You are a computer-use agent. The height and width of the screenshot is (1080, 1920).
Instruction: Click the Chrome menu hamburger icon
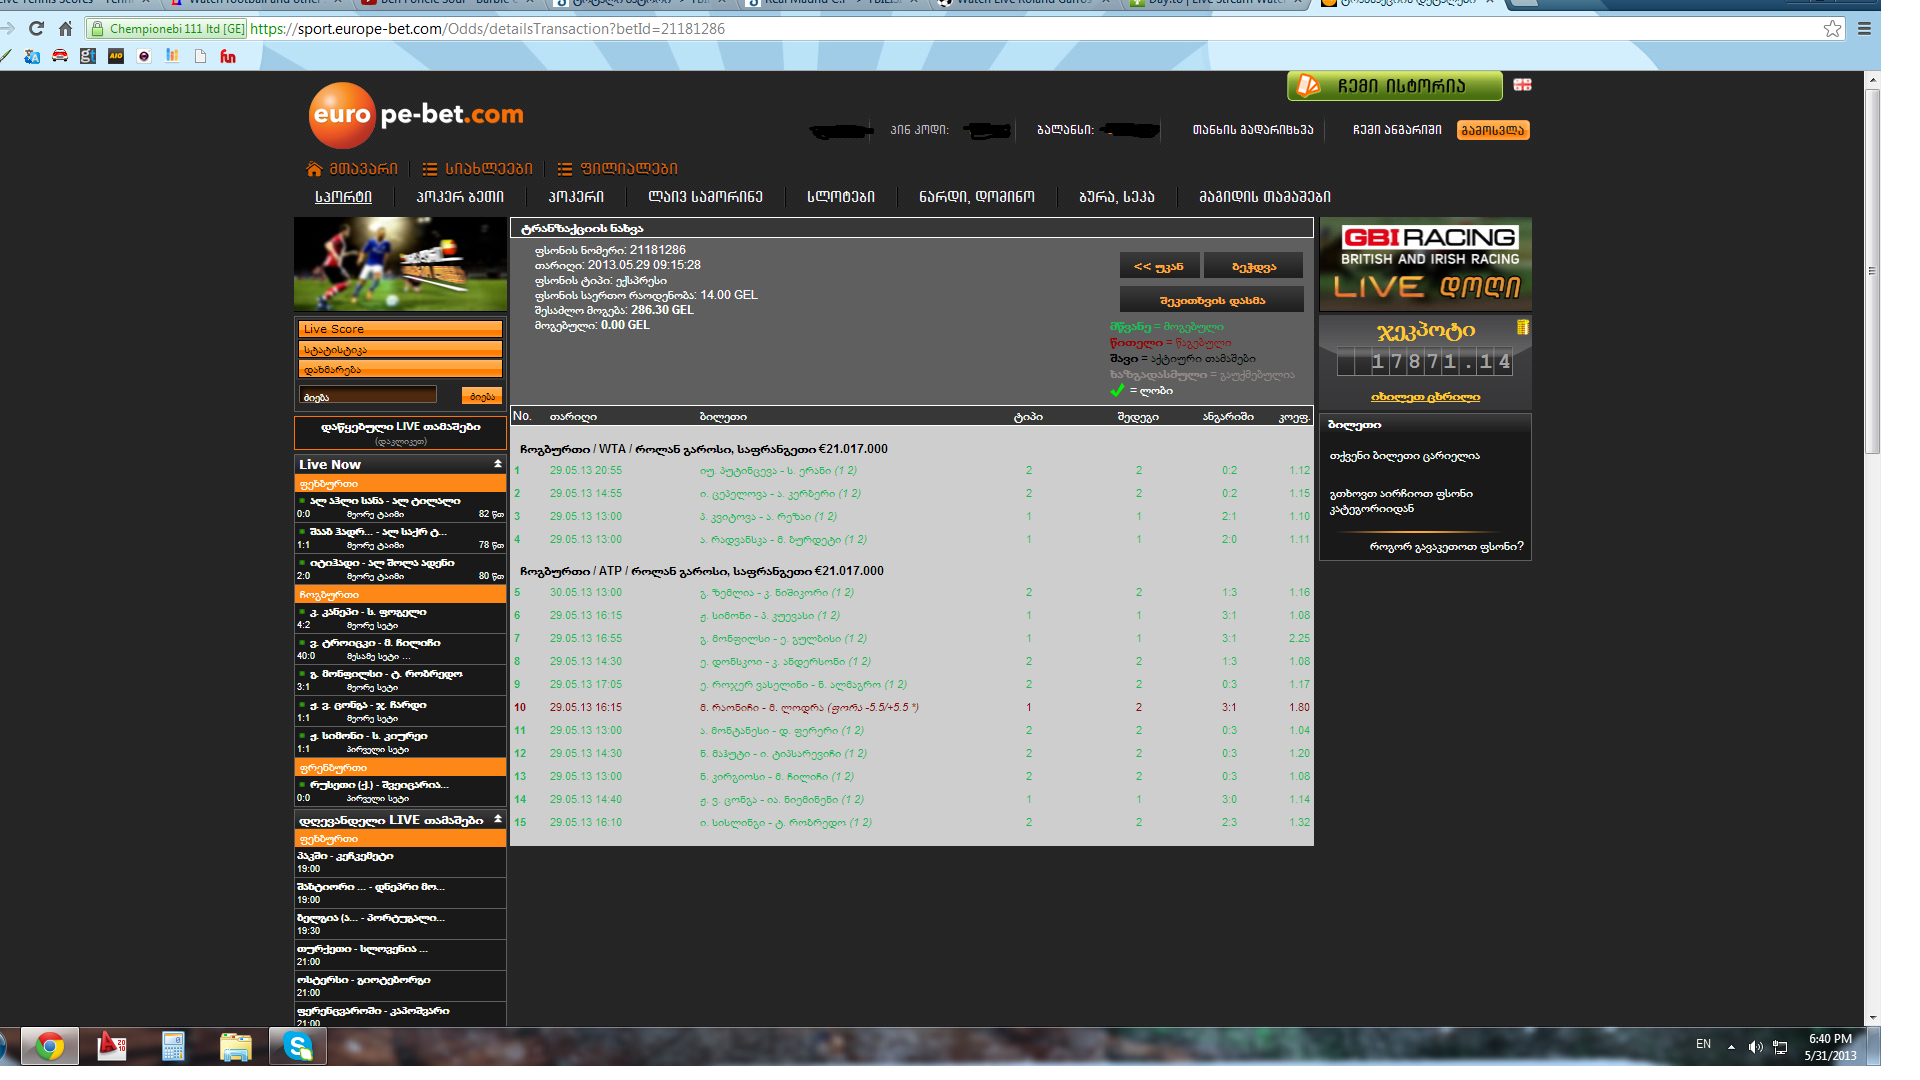point(1864,29)
